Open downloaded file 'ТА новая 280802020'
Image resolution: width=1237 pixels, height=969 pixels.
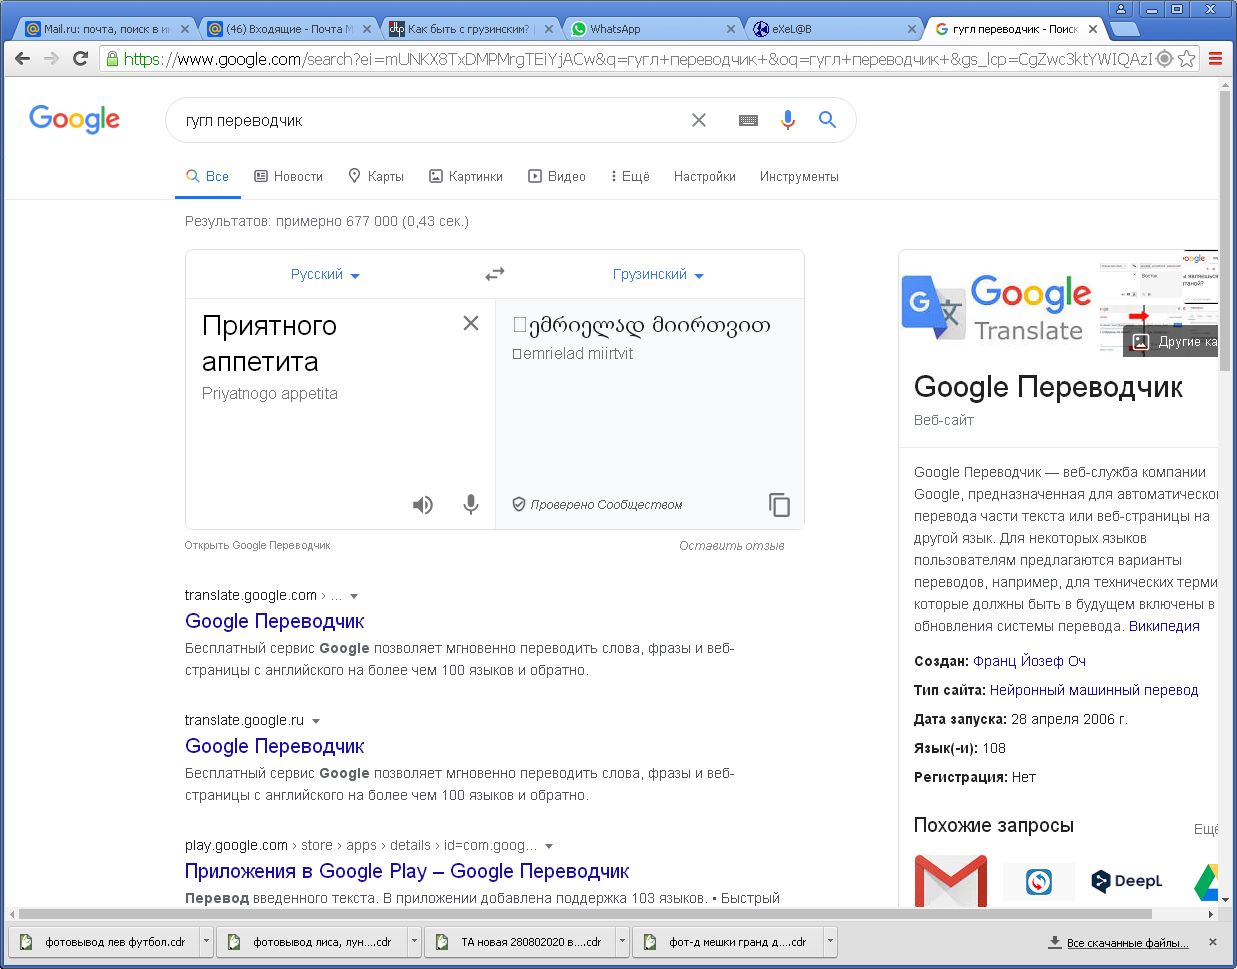coord(520,941)
